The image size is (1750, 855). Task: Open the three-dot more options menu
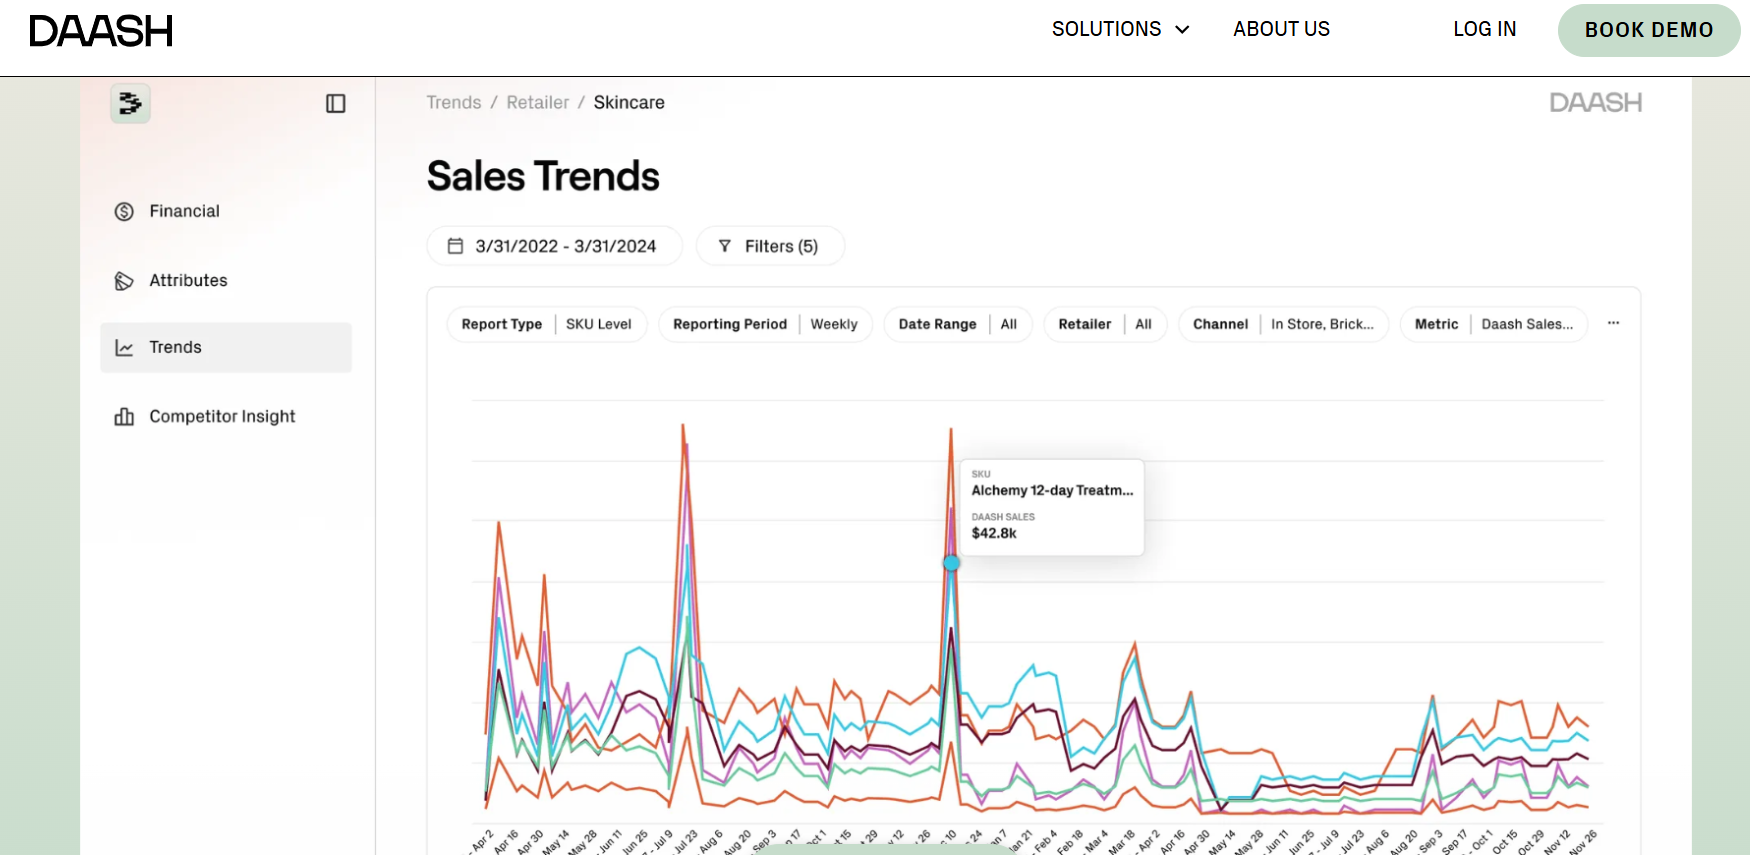pyautogui.click(x=1613, y=323)
